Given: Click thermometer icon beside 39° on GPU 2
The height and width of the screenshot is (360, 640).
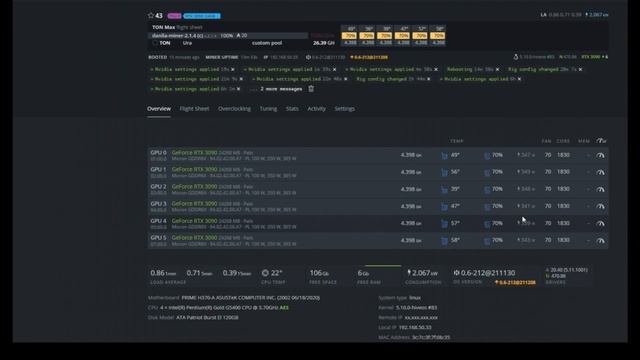Looking at the screenshot, I should tap(444, 190).
